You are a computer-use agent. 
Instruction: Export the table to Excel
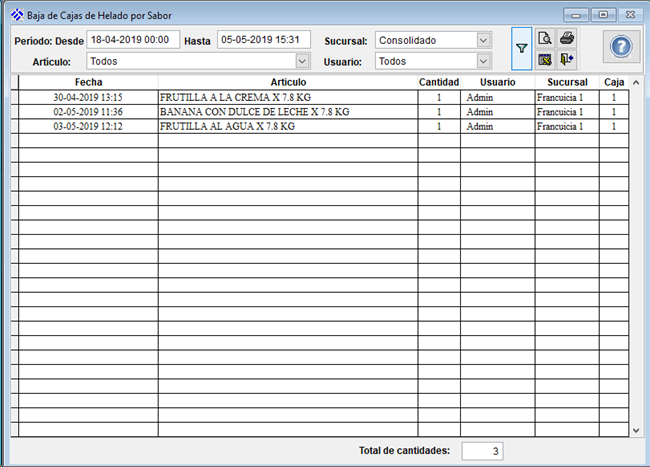545,60
